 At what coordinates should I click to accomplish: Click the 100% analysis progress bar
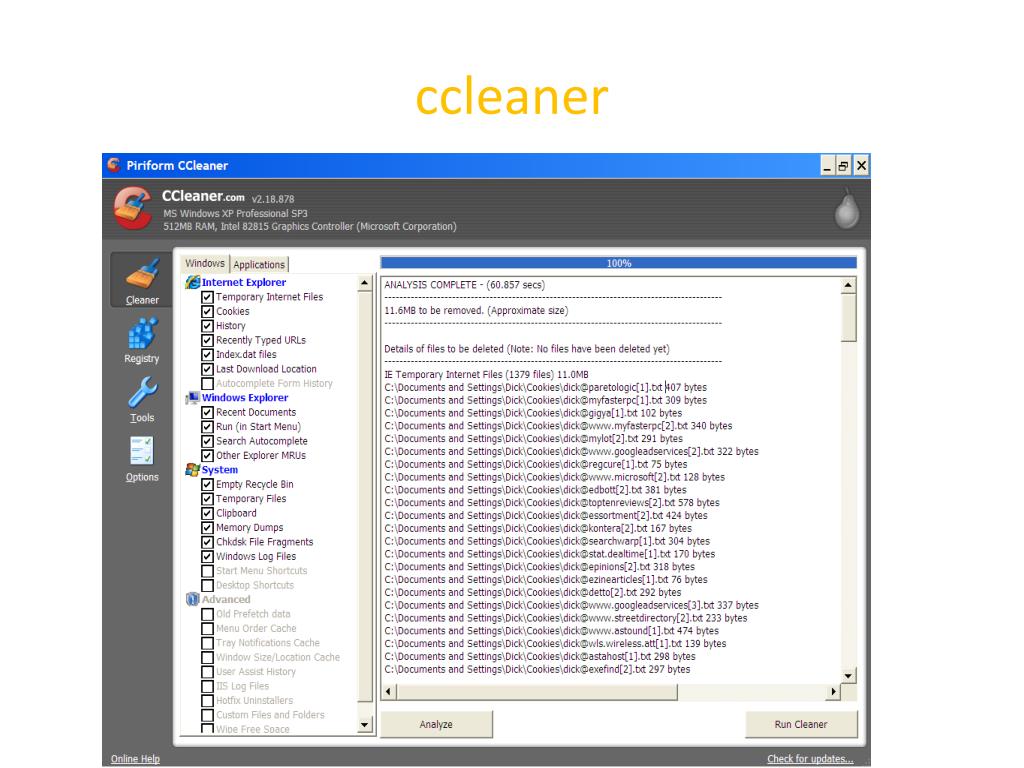tap(618, 263)
